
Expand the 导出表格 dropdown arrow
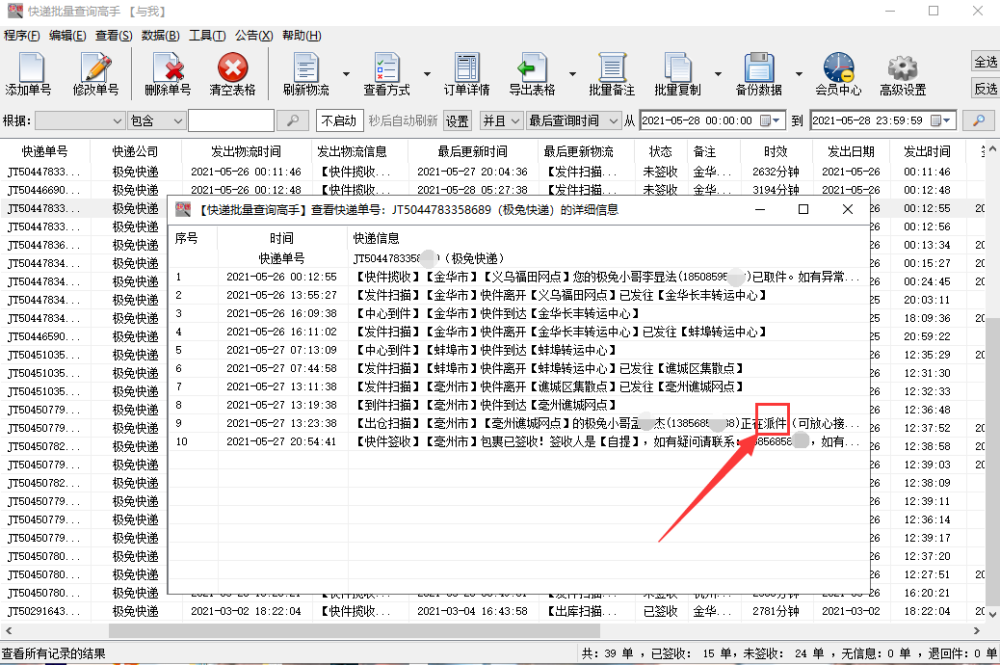572,75
